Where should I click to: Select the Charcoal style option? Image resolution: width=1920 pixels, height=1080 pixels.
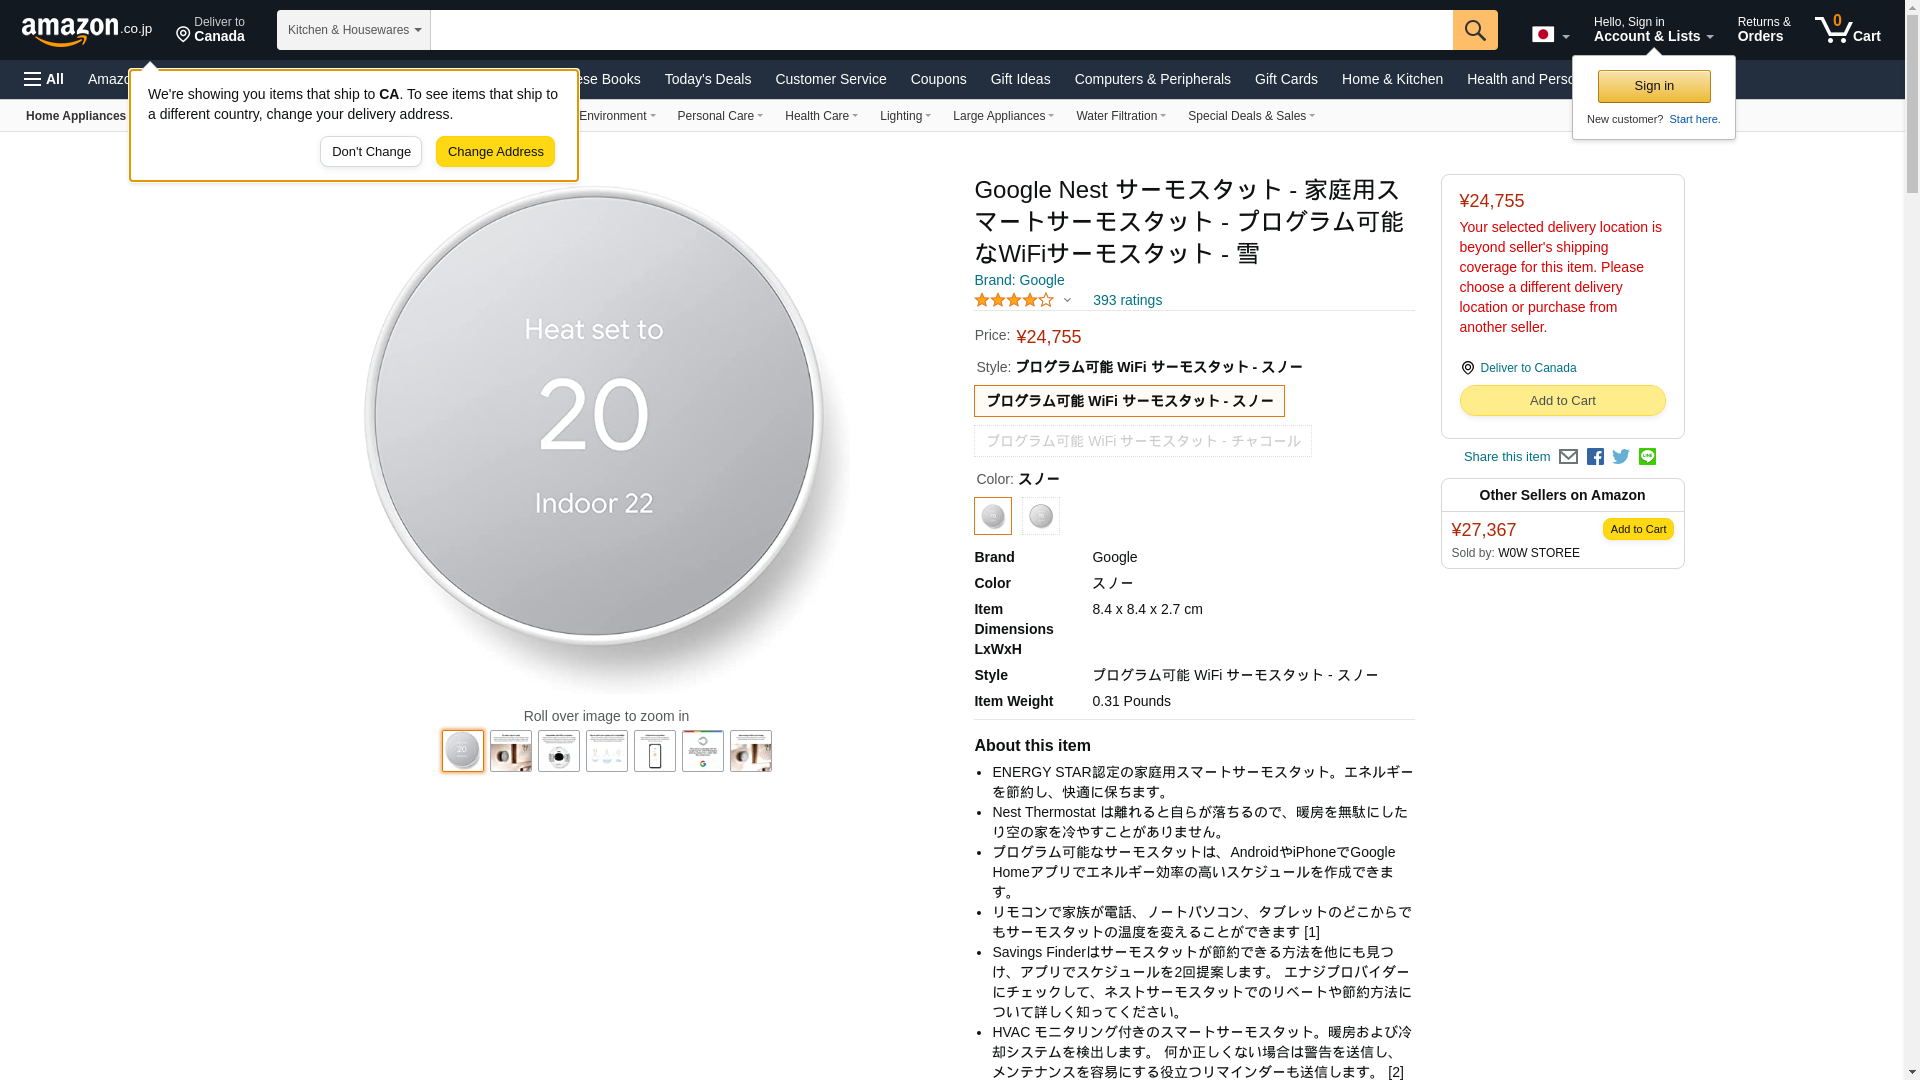click(x=1142, y=441)
